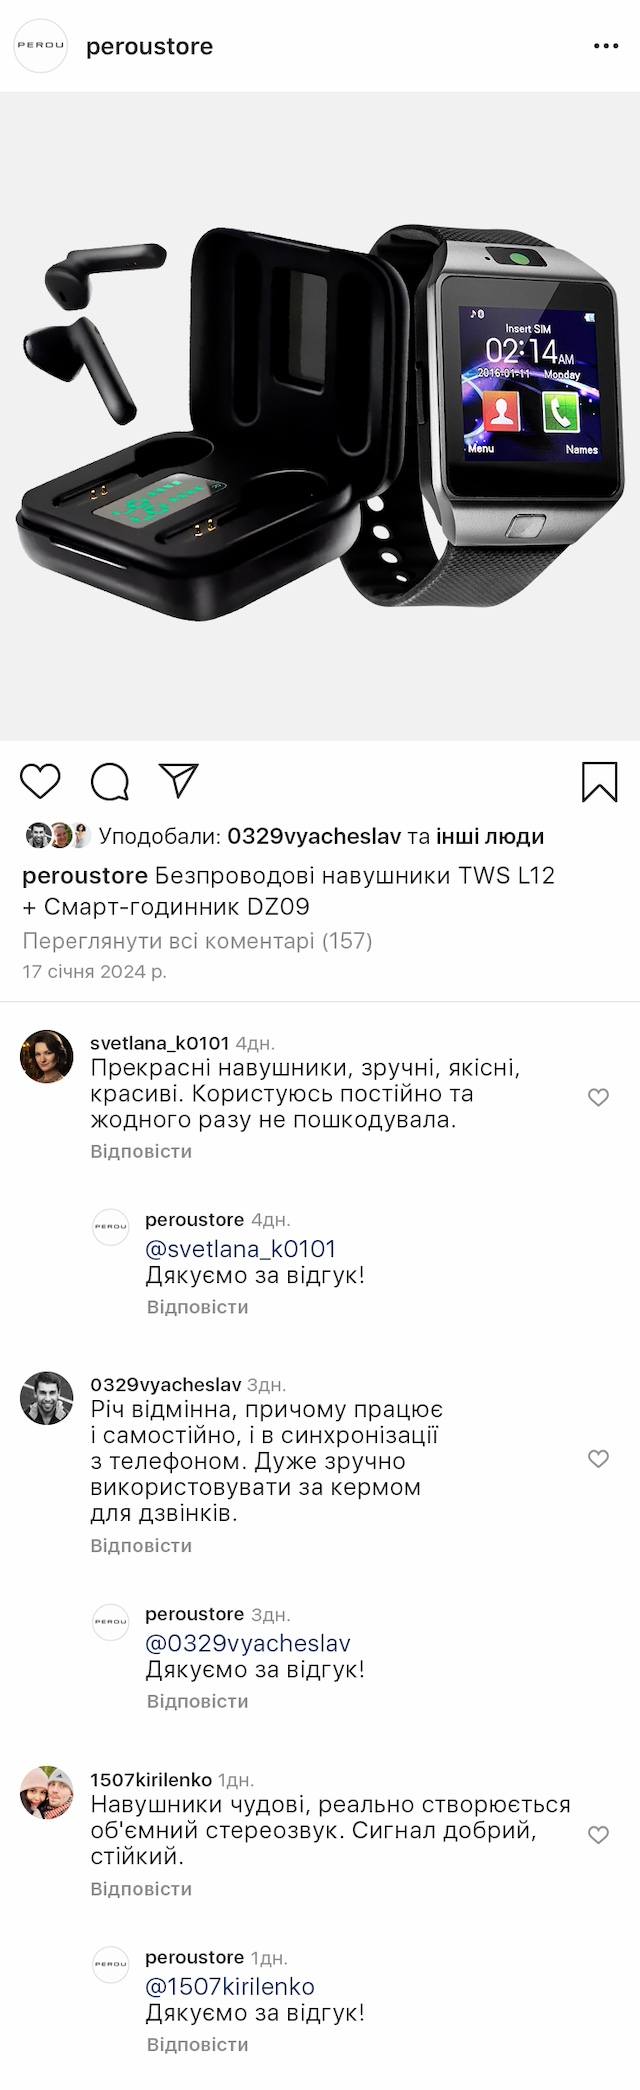Click the @svetlana_k0101 mention link
The image size is (640, 2090).
(x=240, y=1249)
